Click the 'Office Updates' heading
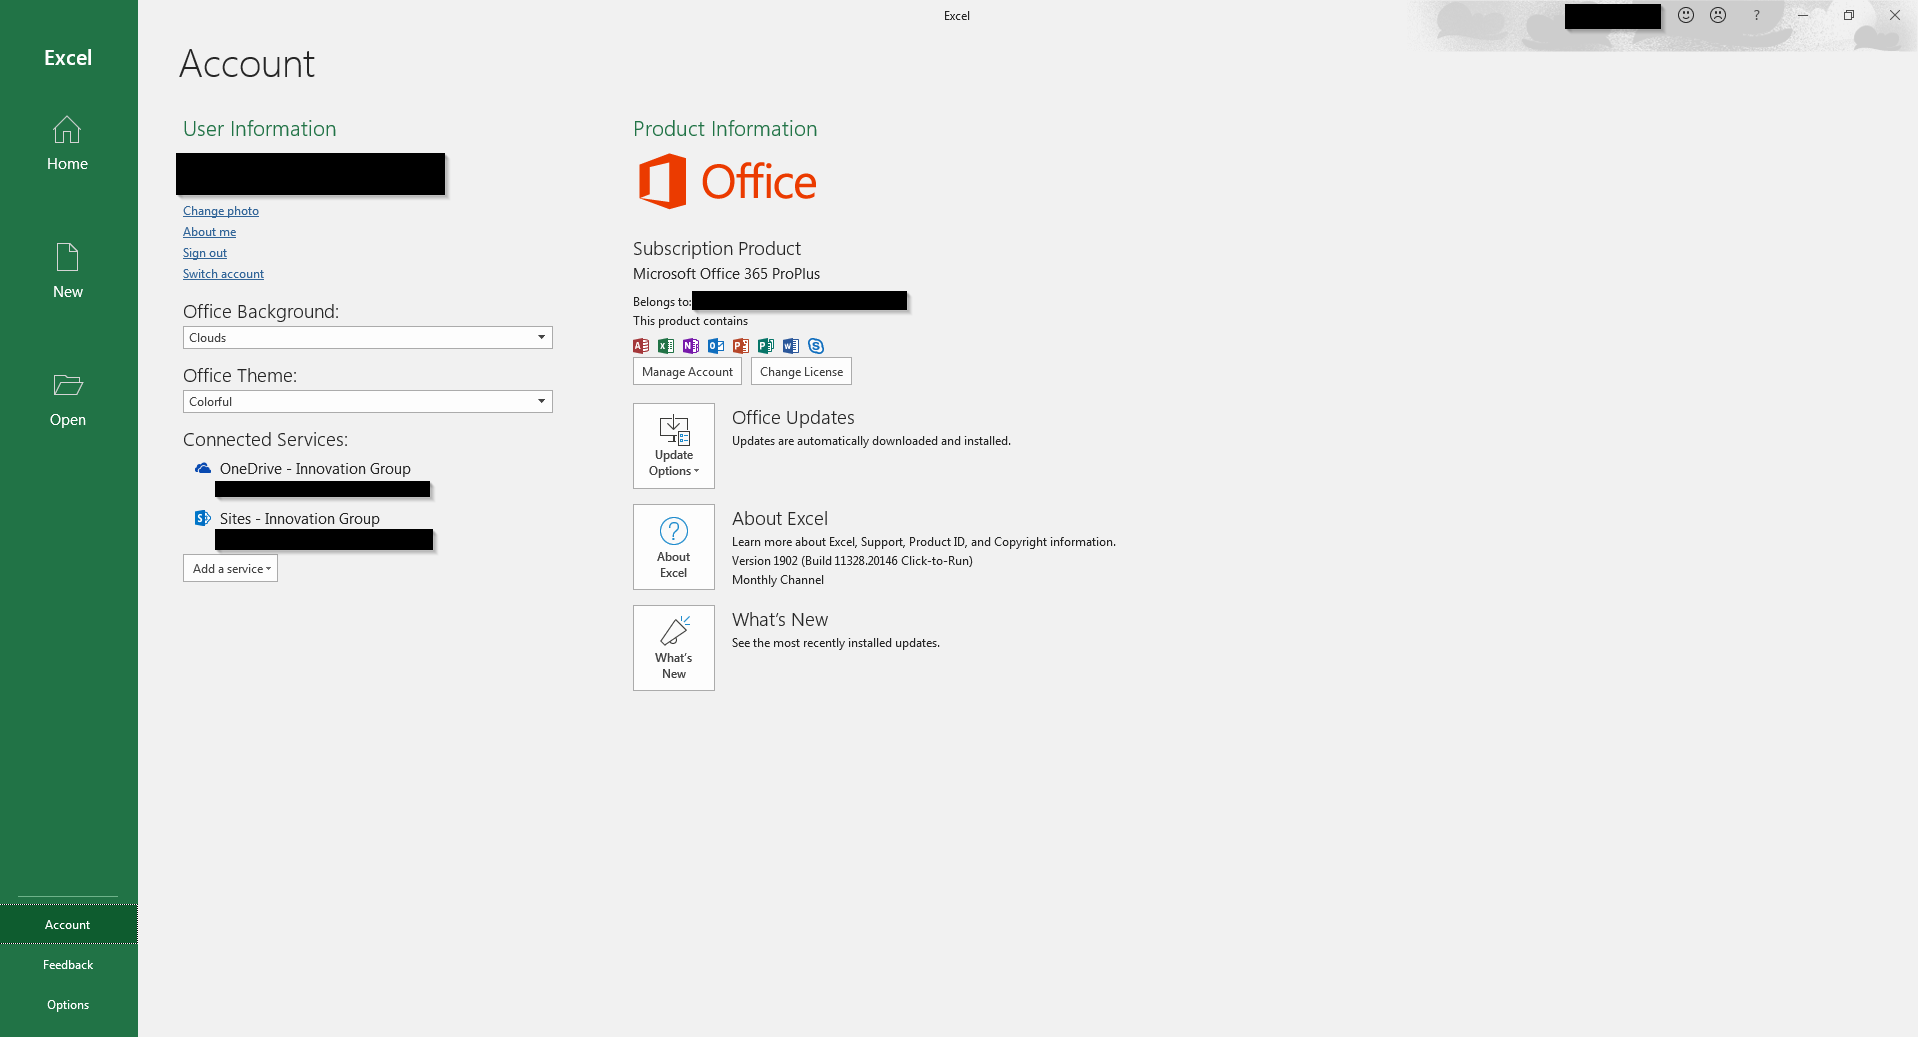Viewport: 1918px width, 1037px height. (793, 418)
